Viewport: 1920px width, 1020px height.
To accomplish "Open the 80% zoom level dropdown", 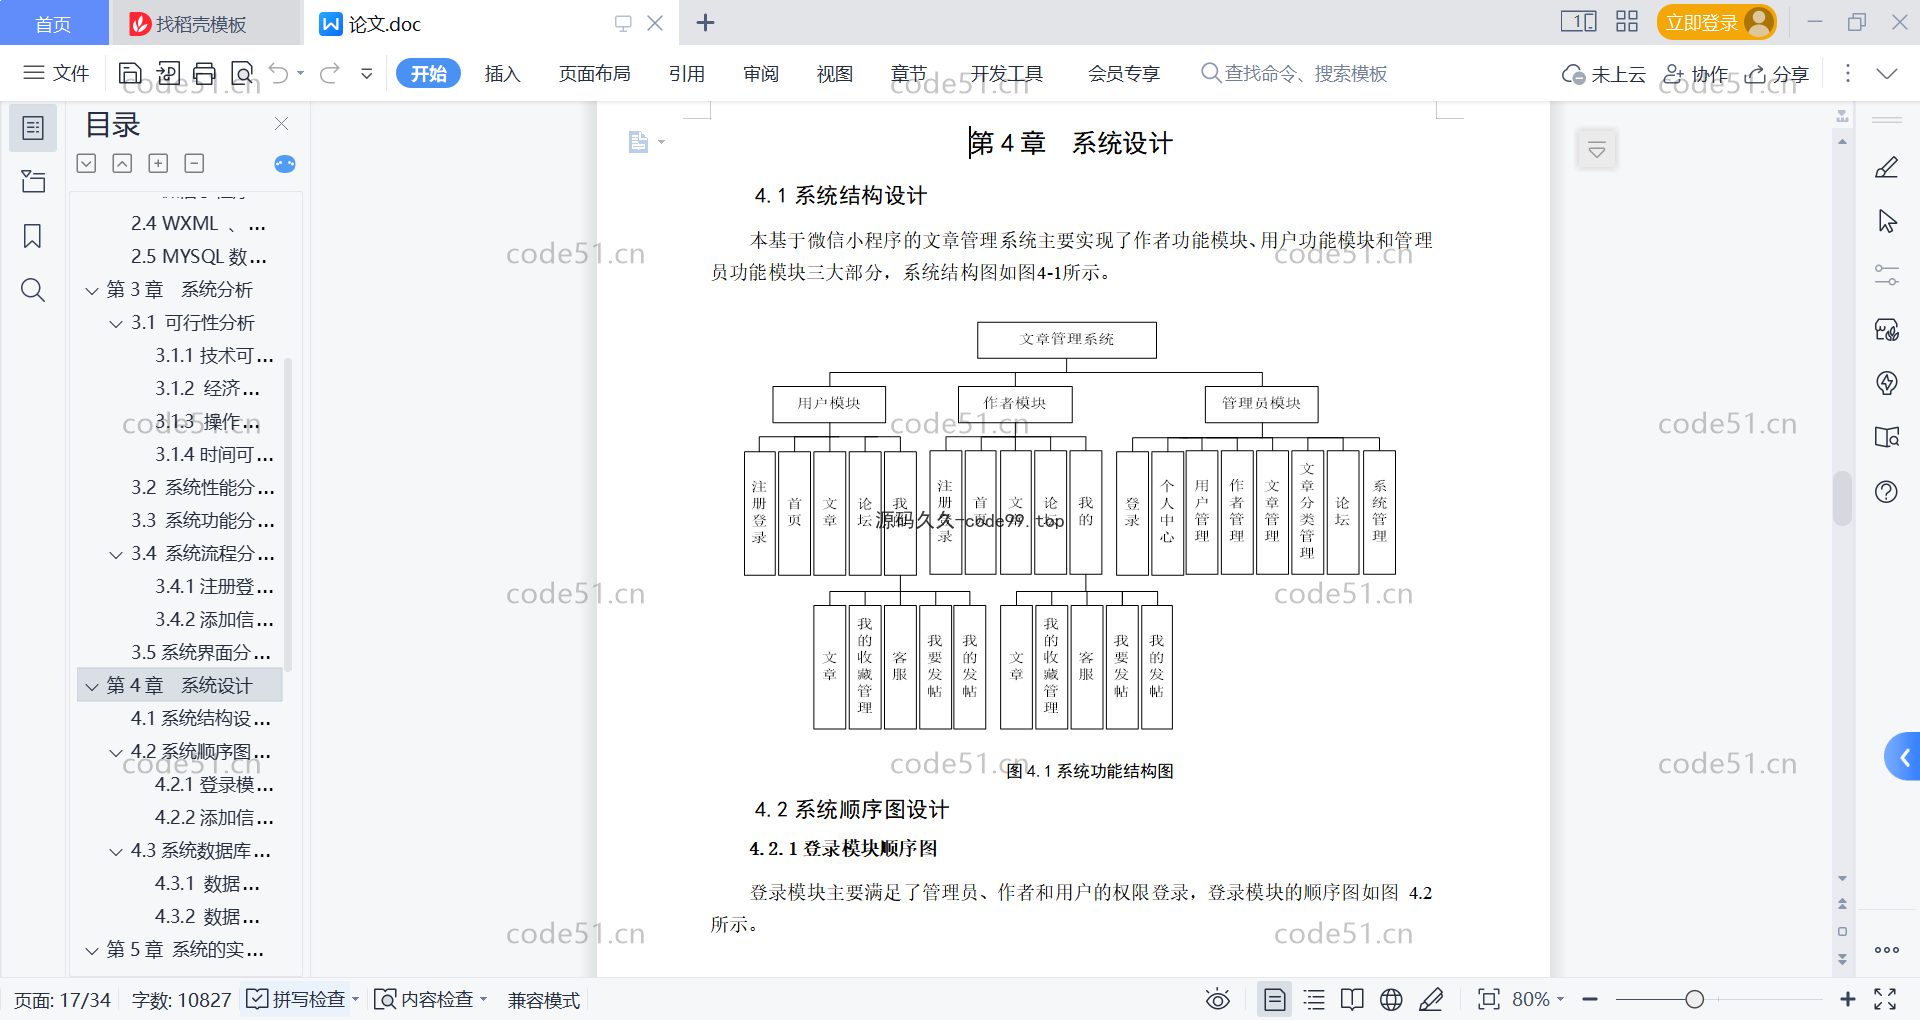I will pyautogui.click(x=1538, y=999).
